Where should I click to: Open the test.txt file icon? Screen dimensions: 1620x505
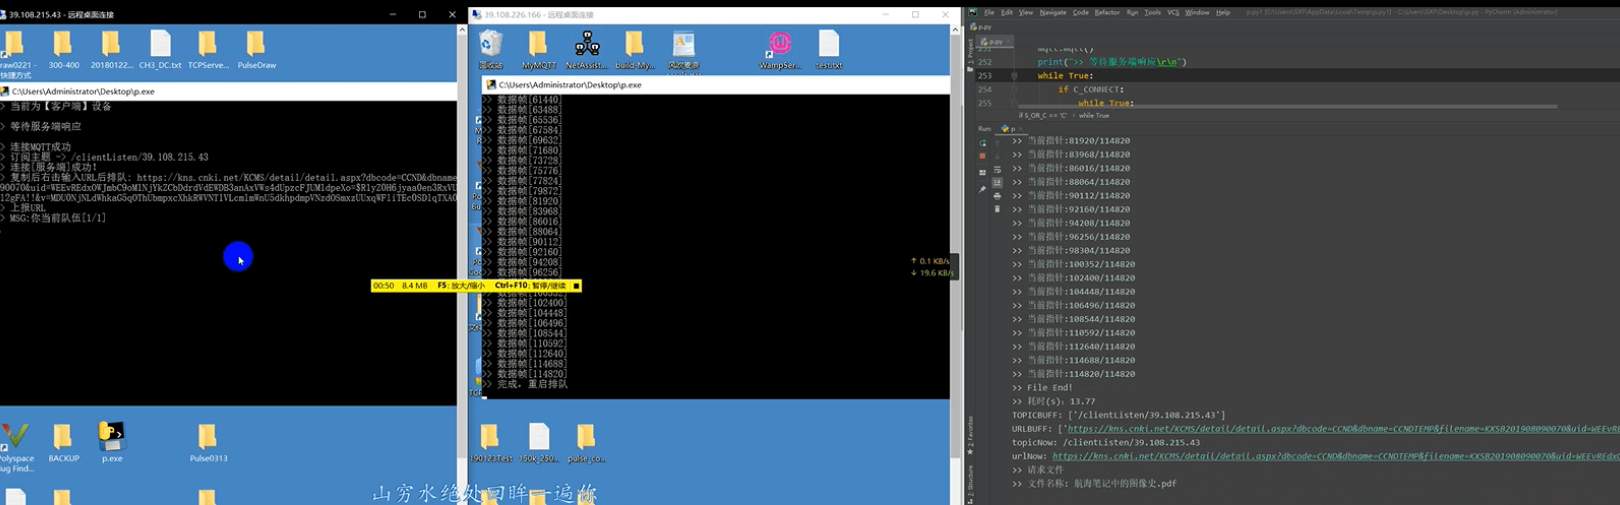click(829, 49)
